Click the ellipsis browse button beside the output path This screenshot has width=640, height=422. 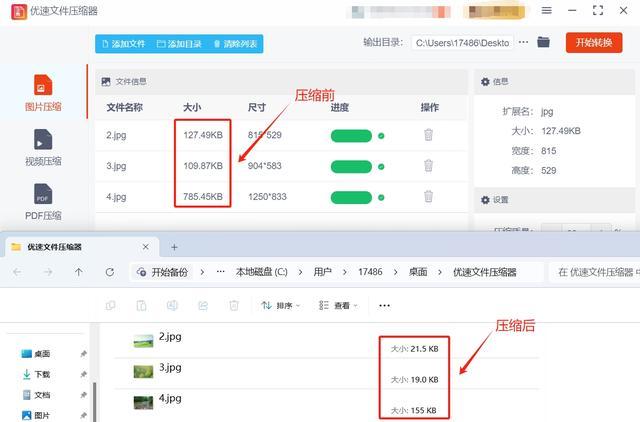523,42
